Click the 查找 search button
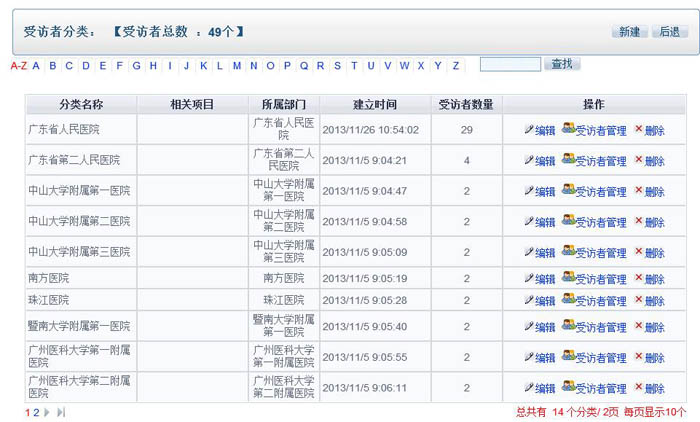Viewport: 700px width, 422px height. [562, 64]
